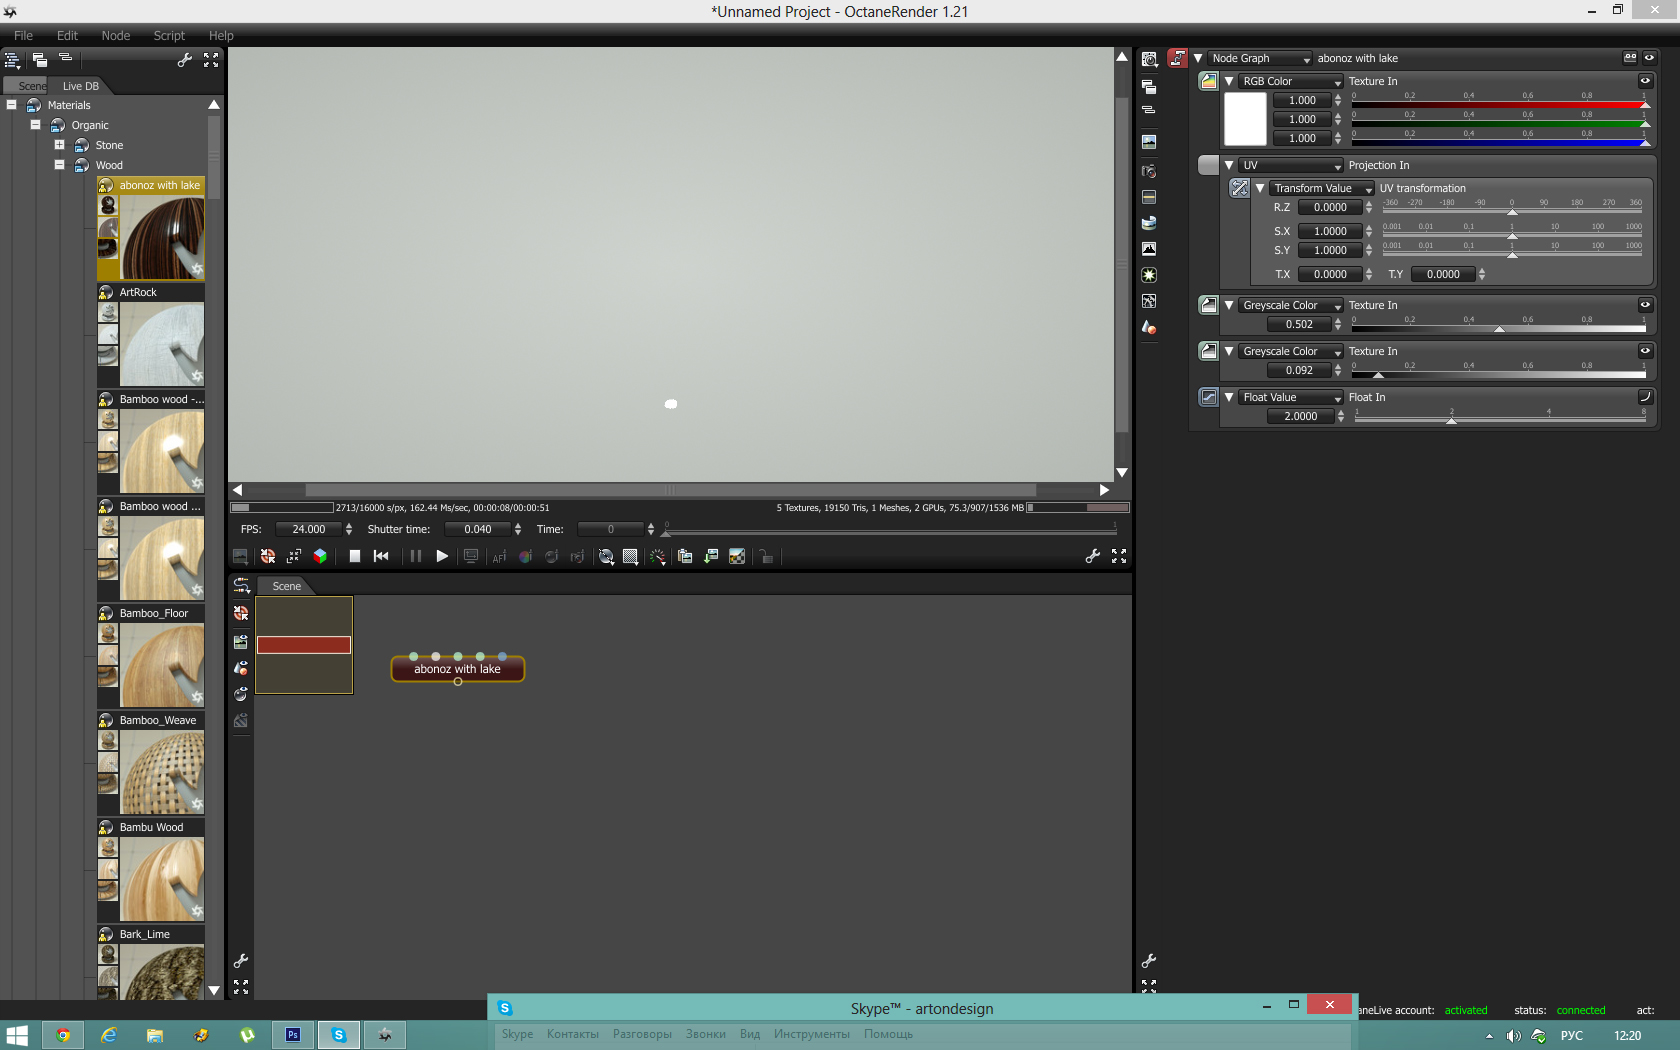The height and width of the screenshot is (1050, 1680).
Task: Open the Float Value dropdown
Action: point(1291,397)
